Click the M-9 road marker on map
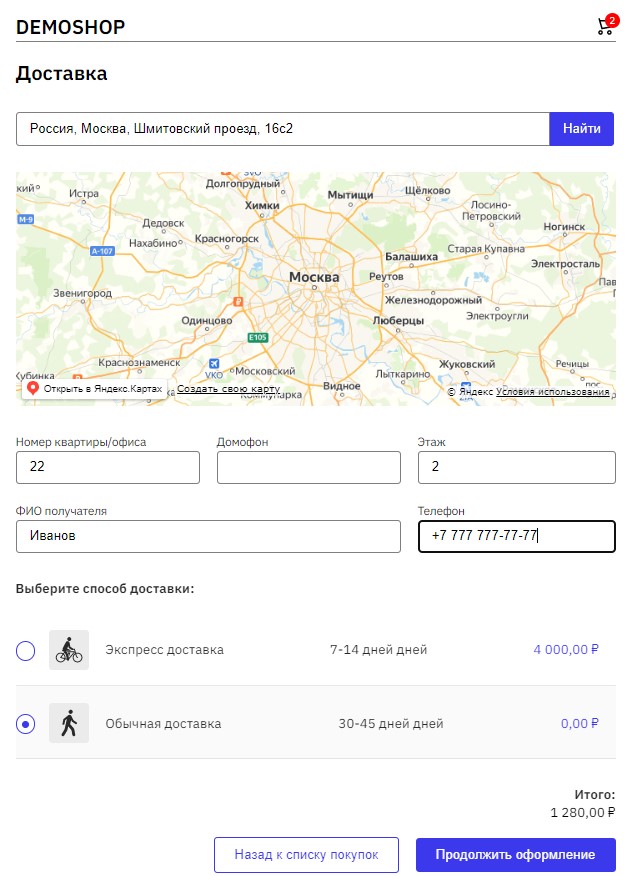 [26, 220]
